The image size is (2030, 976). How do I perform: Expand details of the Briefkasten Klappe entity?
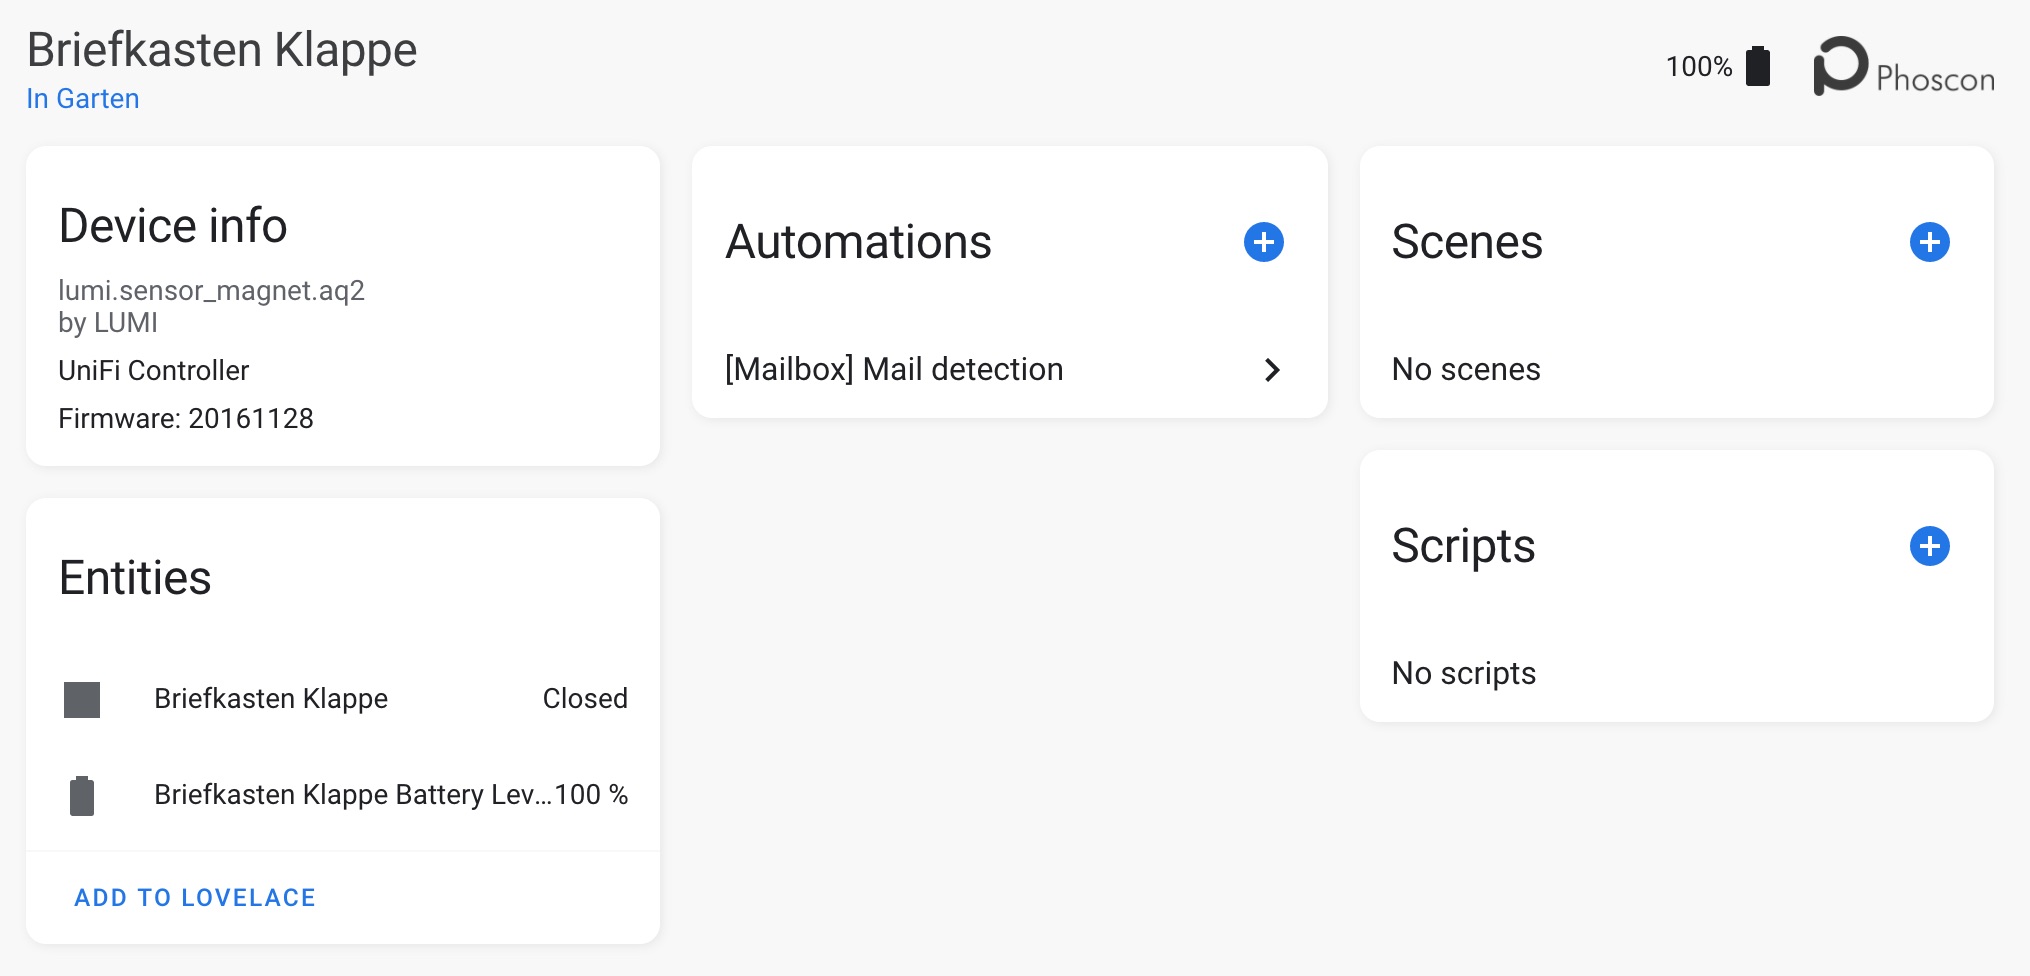[271, 698]
